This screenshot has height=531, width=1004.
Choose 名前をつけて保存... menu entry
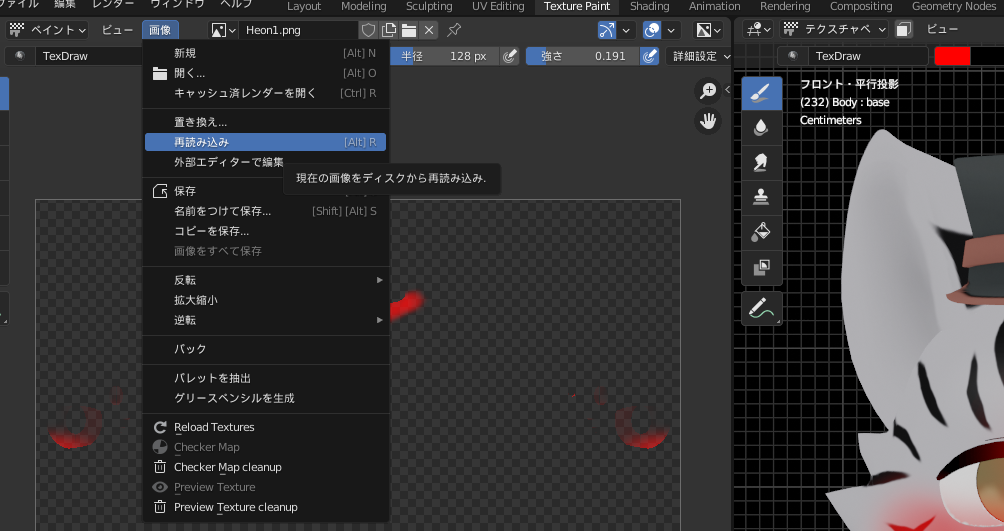pyautogui.click(x=266, y=211)
